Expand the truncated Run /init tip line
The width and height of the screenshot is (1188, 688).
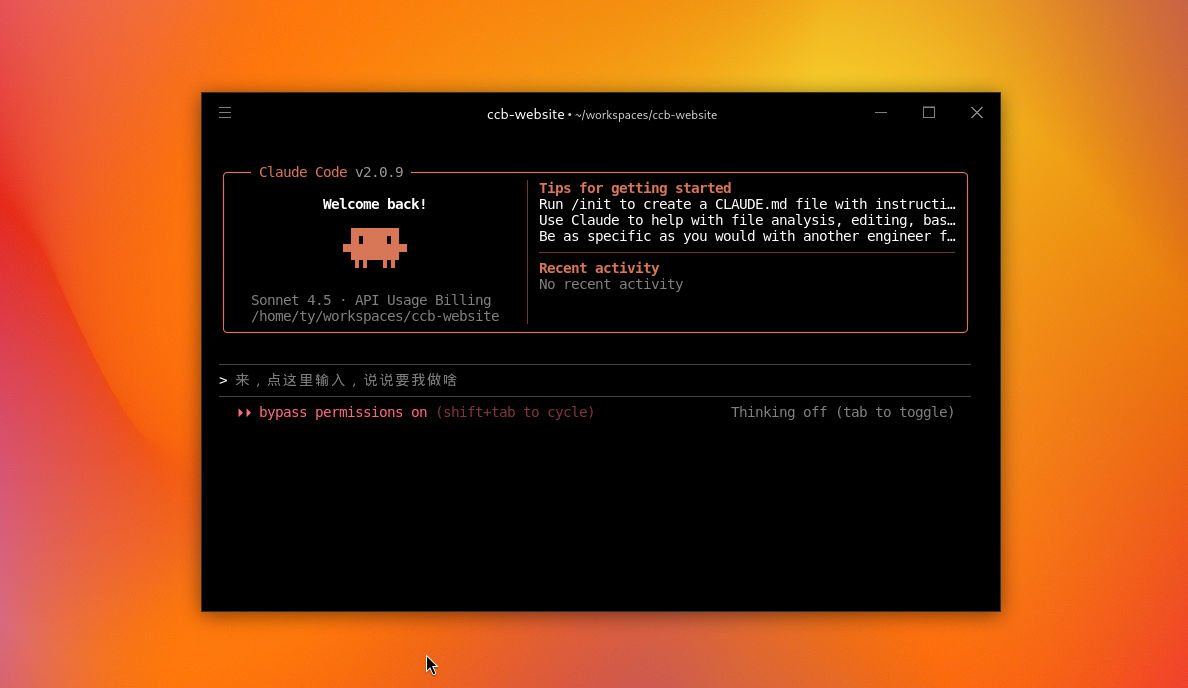(x=748, y=204)
